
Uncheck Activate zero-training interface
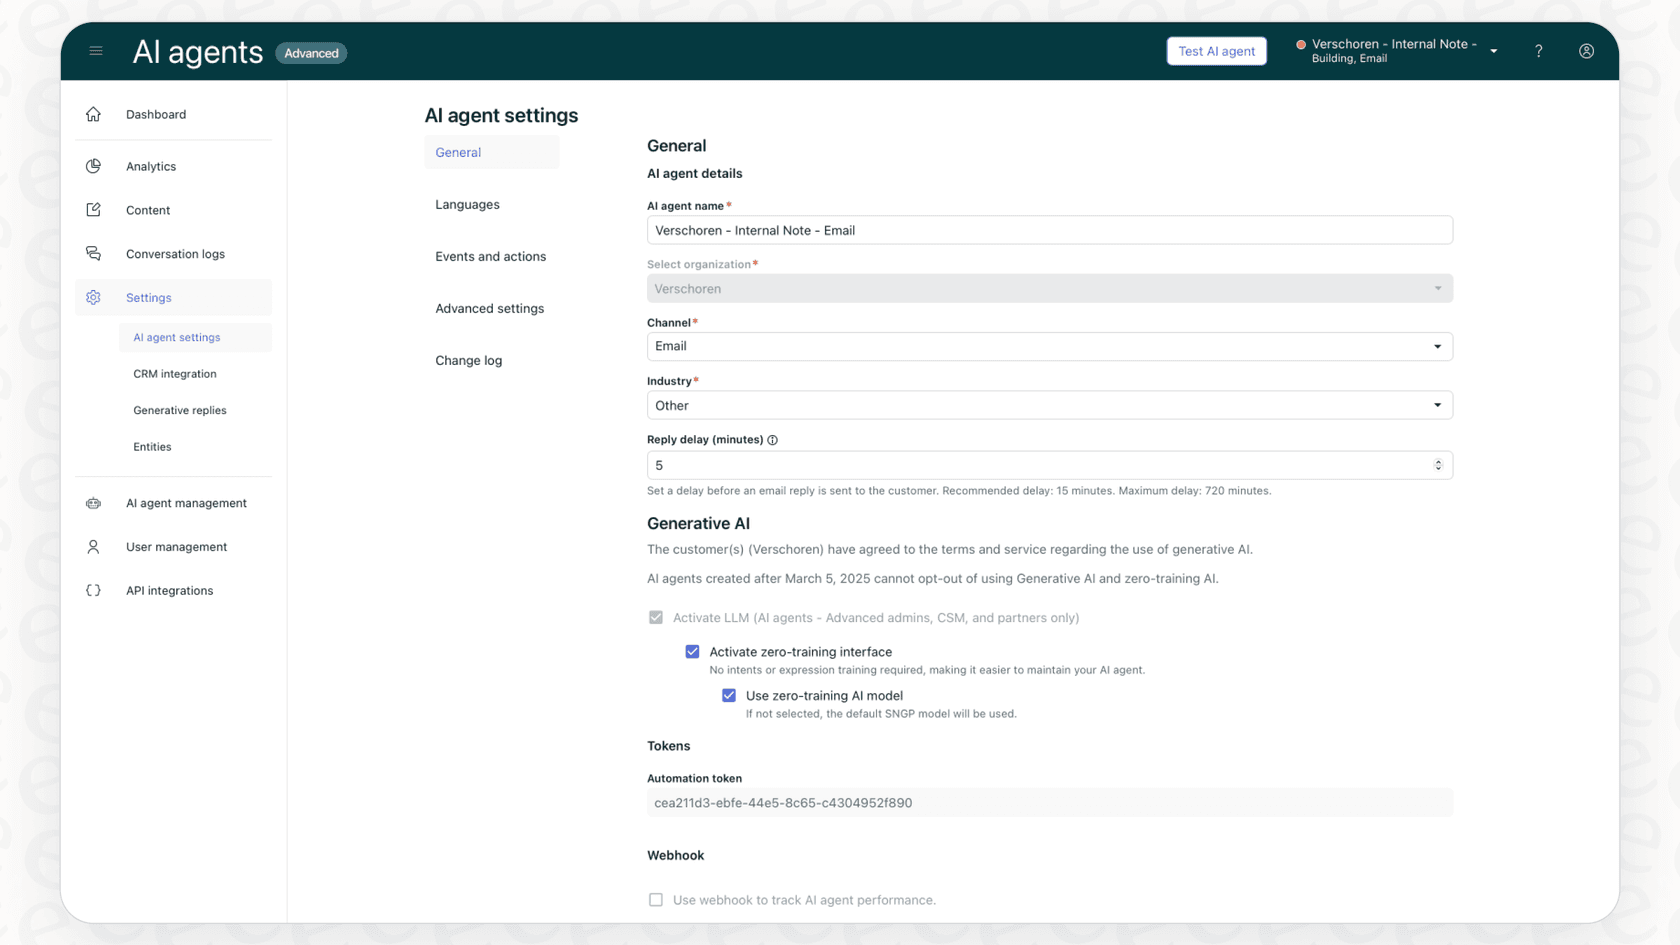tap(692, 651)
